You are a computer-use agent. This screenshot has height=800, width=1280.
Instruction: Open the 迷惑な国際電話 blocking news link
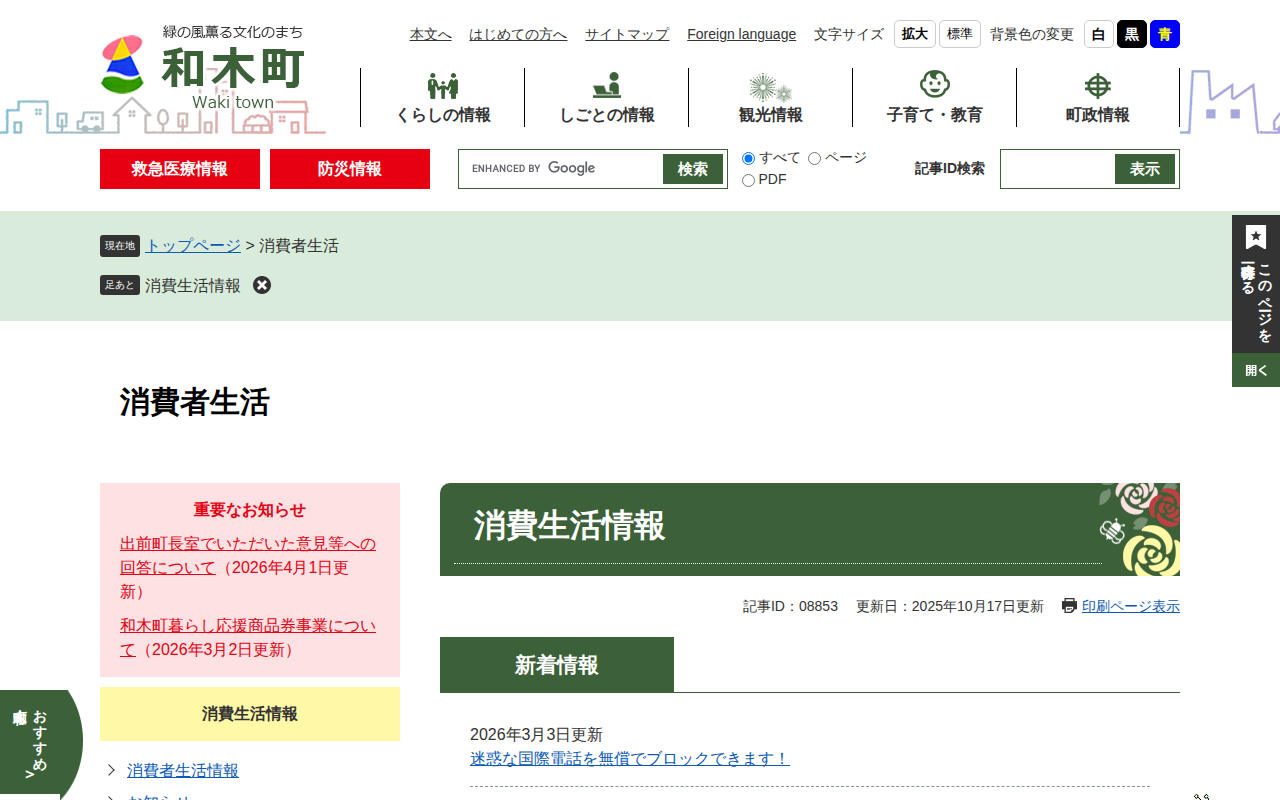tap(629, 759)
